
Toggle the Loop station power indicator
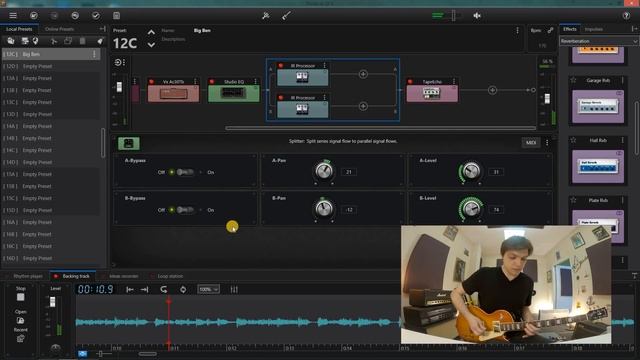(x=151, y=276)
